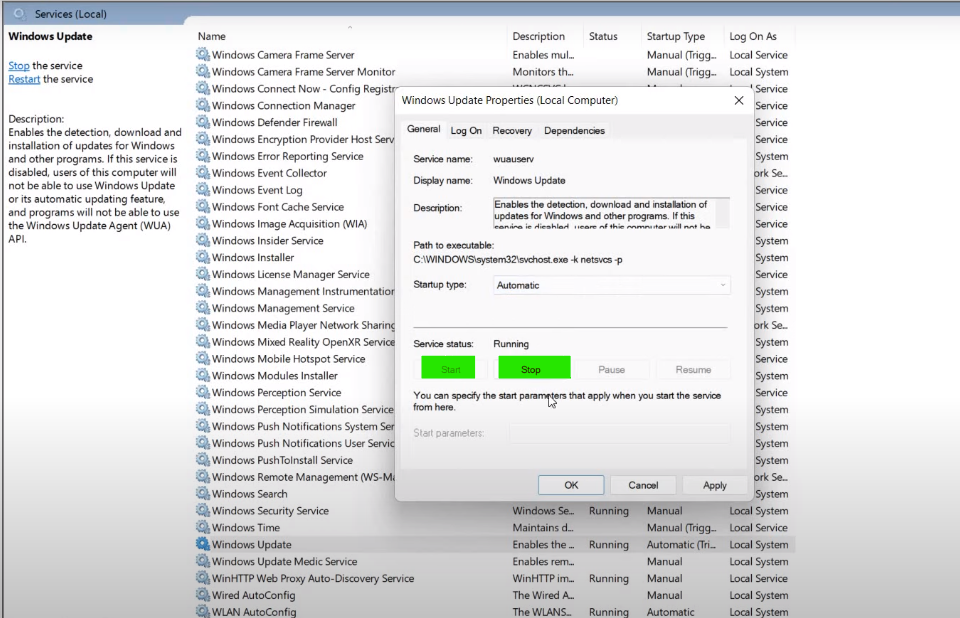
Task: Click Cancel in the properties dialog
Action: point(643,485)
